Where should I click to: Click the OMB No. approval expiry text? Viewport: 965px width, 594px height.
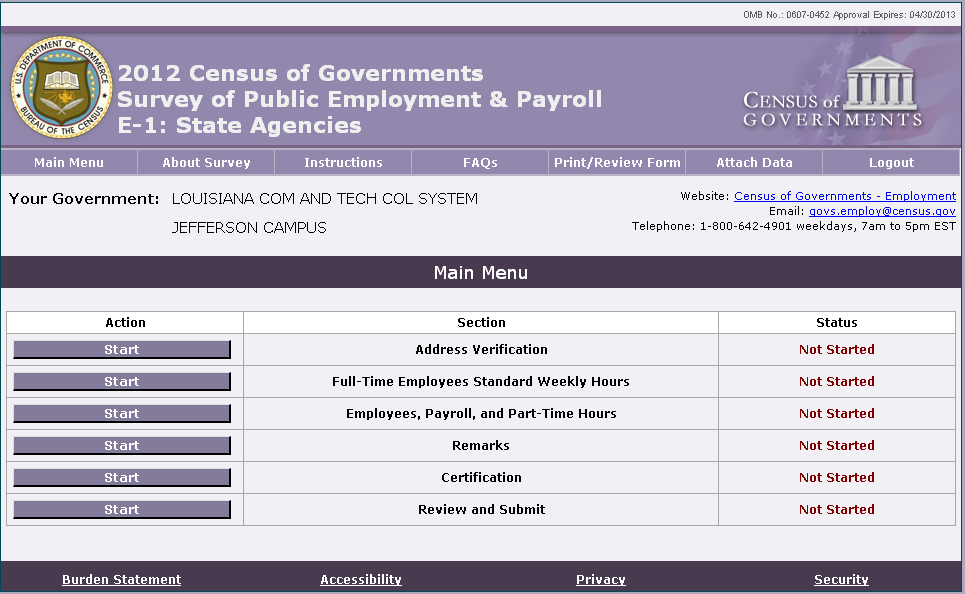click(x=849, y=15)
